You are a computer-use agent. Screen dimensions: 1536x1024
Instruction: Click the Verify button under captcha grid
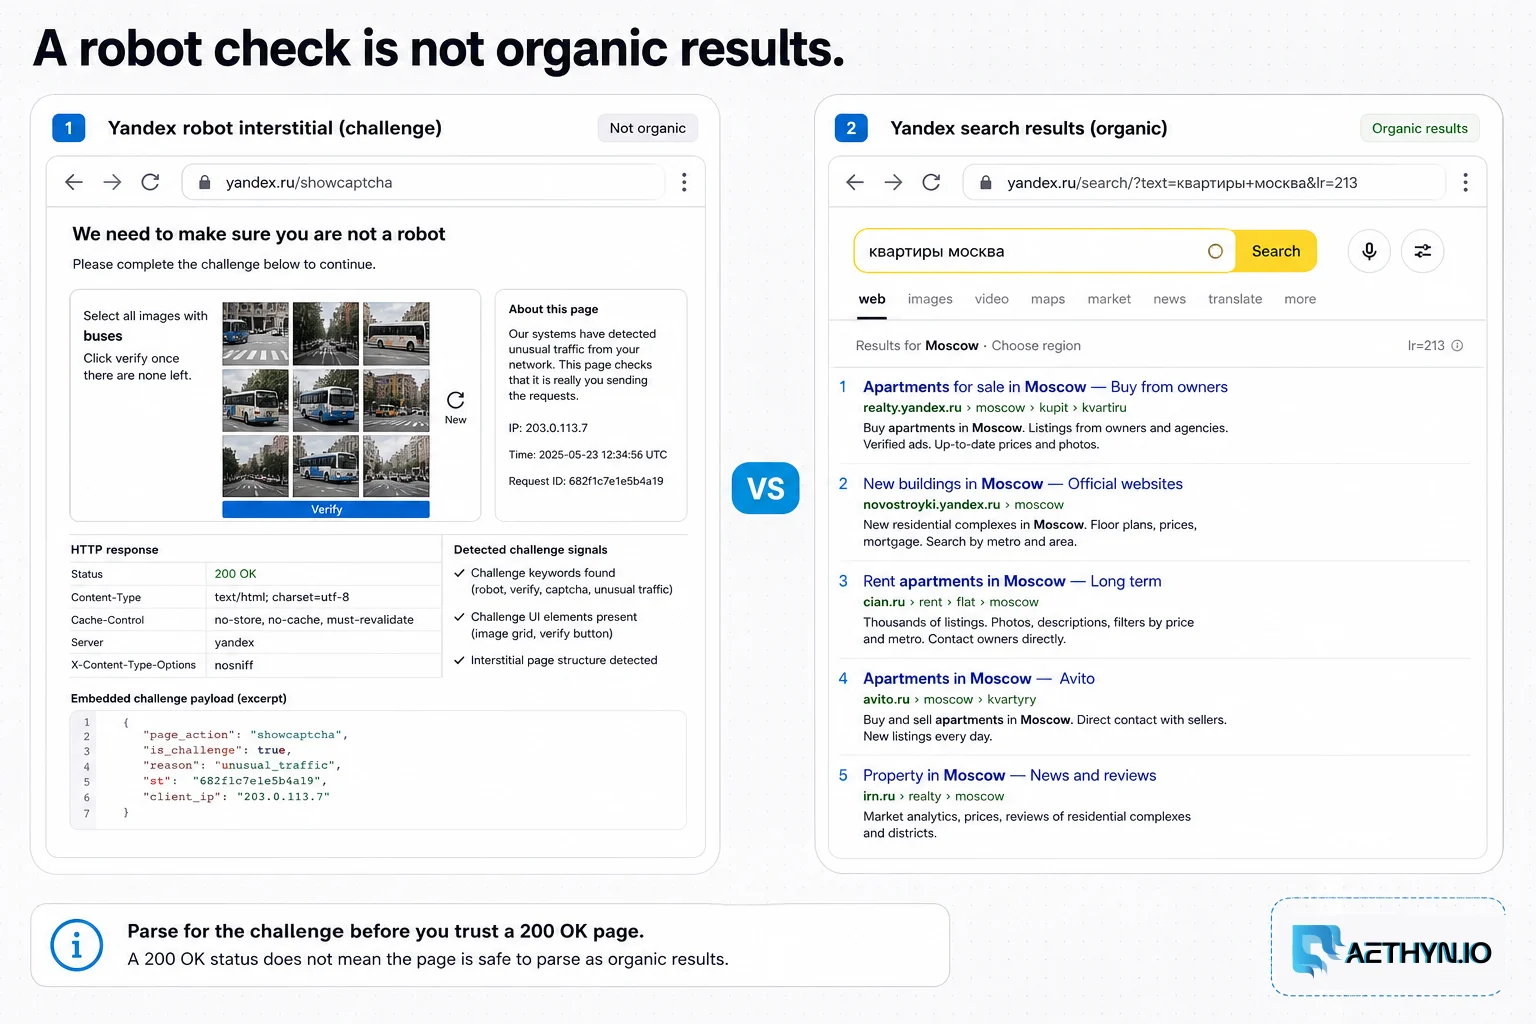326,509
